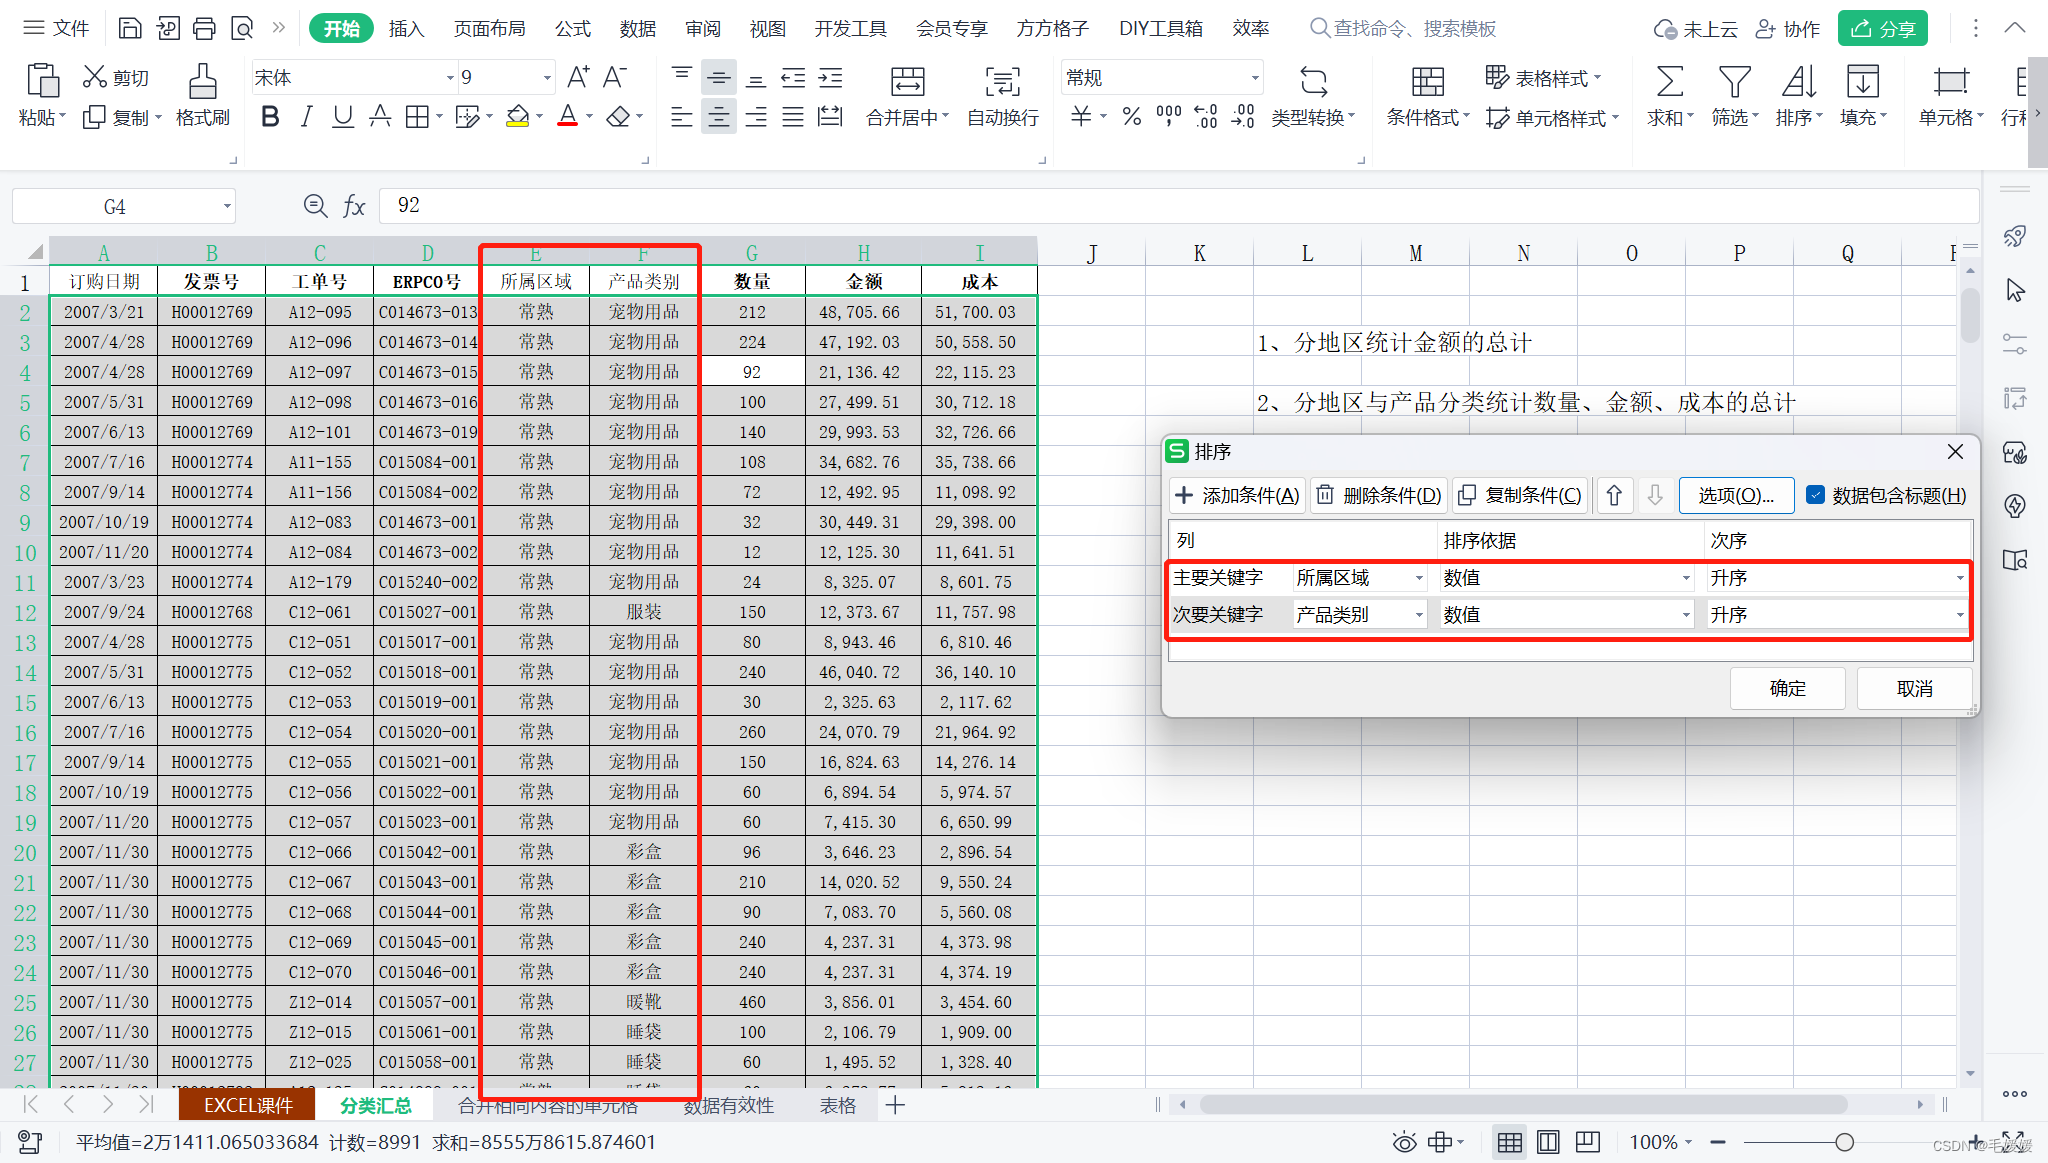
Task: Toggle bold formatting button
Action: tap(269, 117)
